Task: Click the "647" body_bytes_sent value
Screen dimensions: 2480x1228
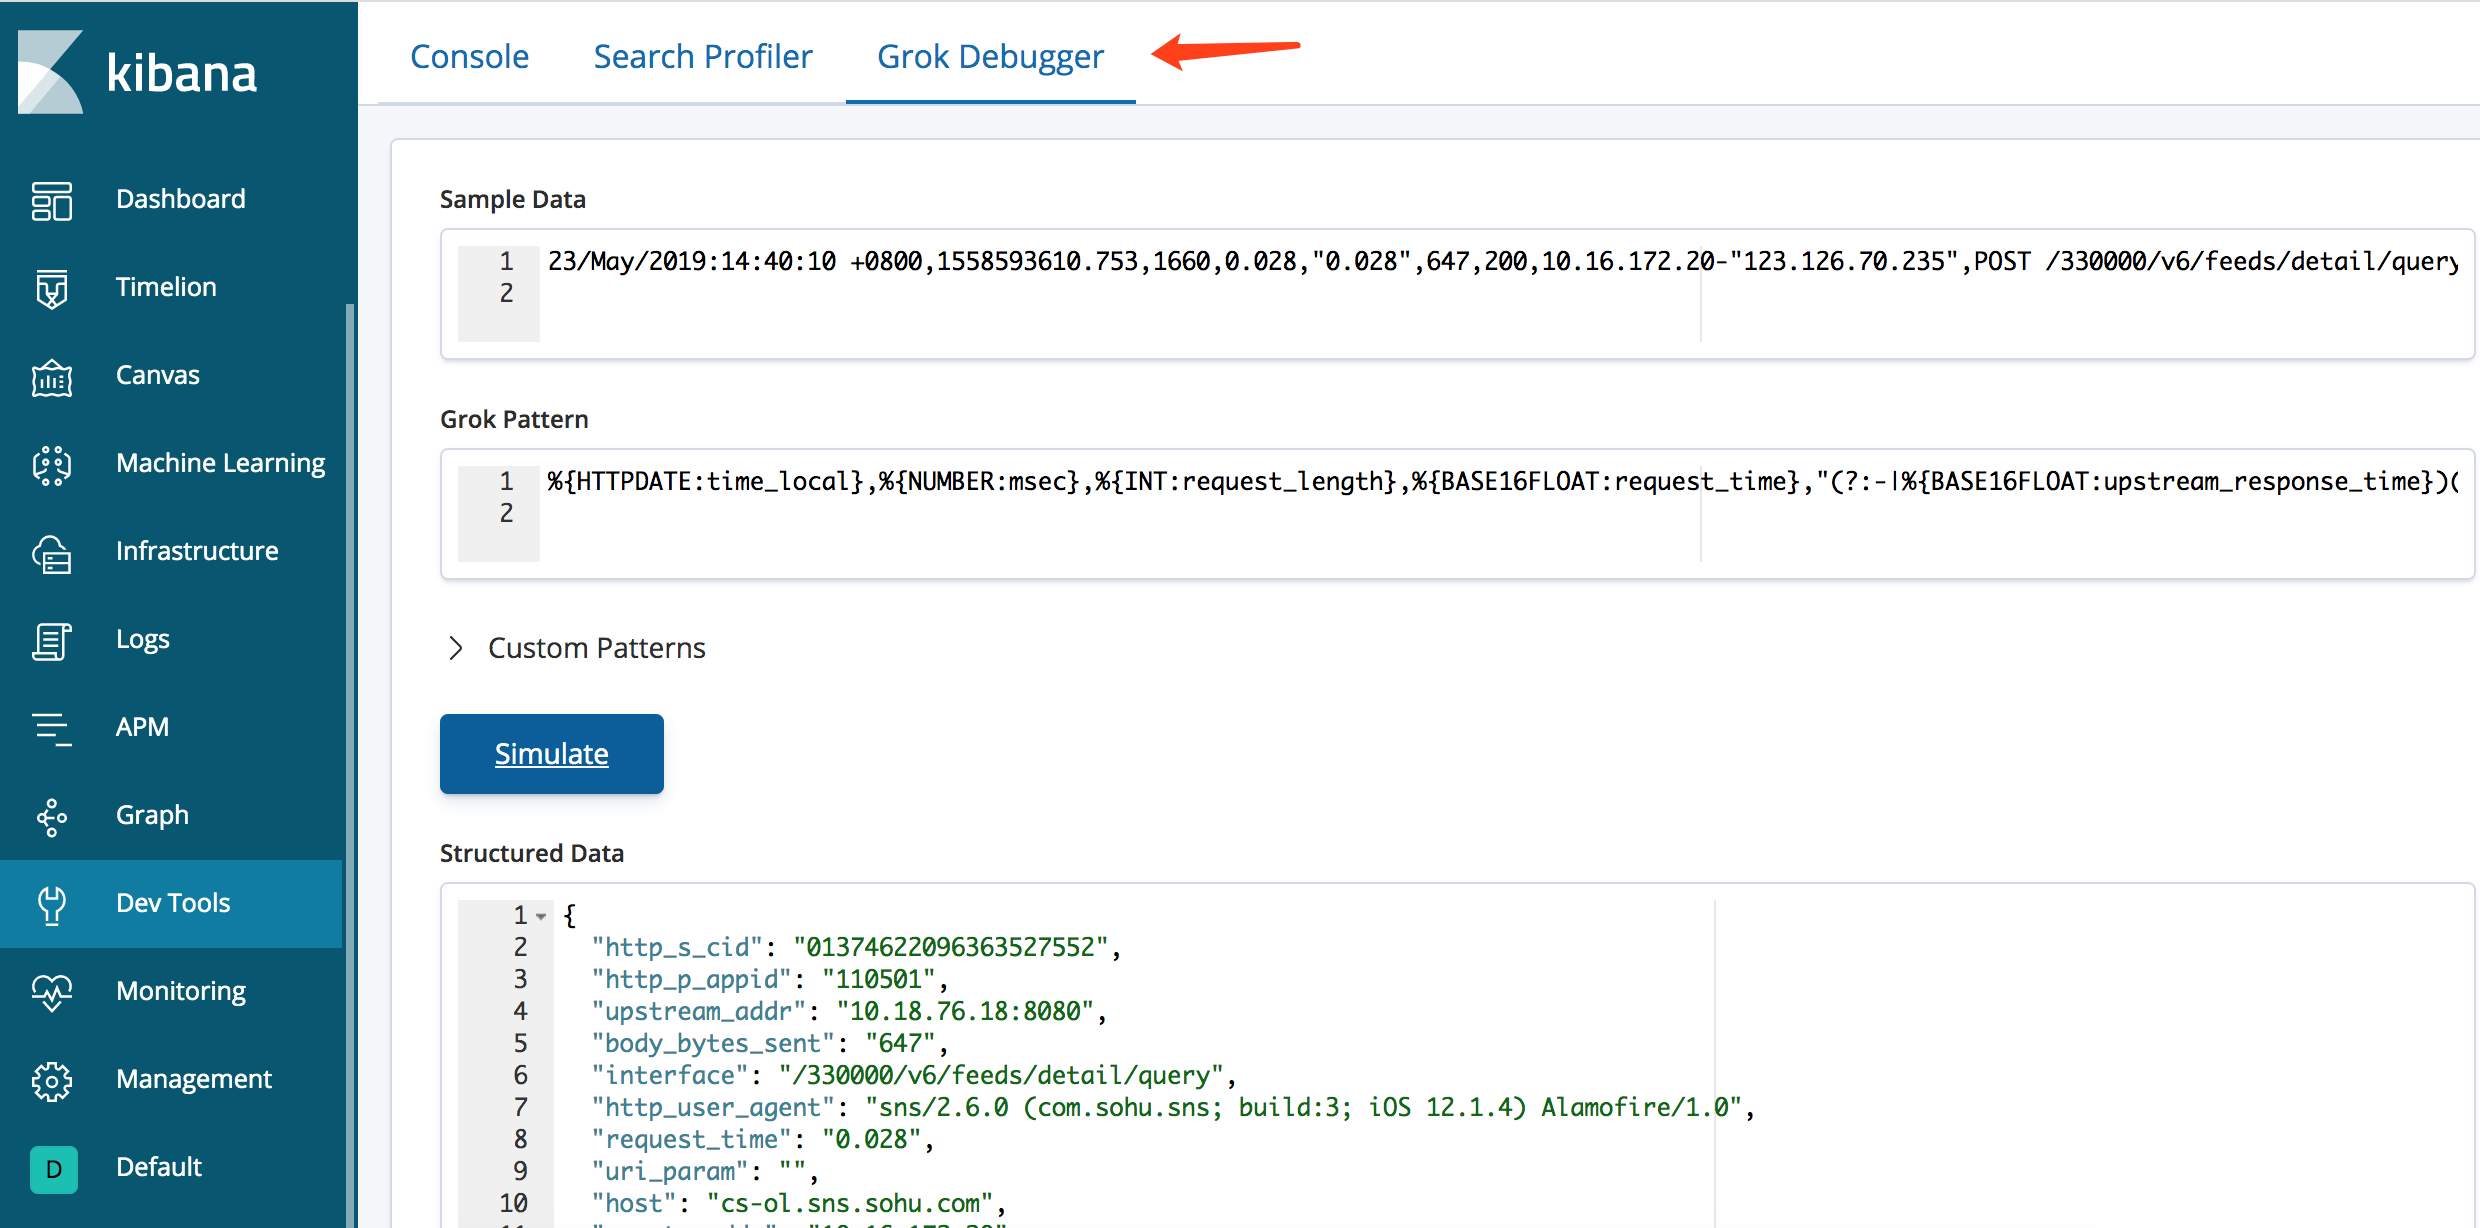Action: (x=901, y=1044)
